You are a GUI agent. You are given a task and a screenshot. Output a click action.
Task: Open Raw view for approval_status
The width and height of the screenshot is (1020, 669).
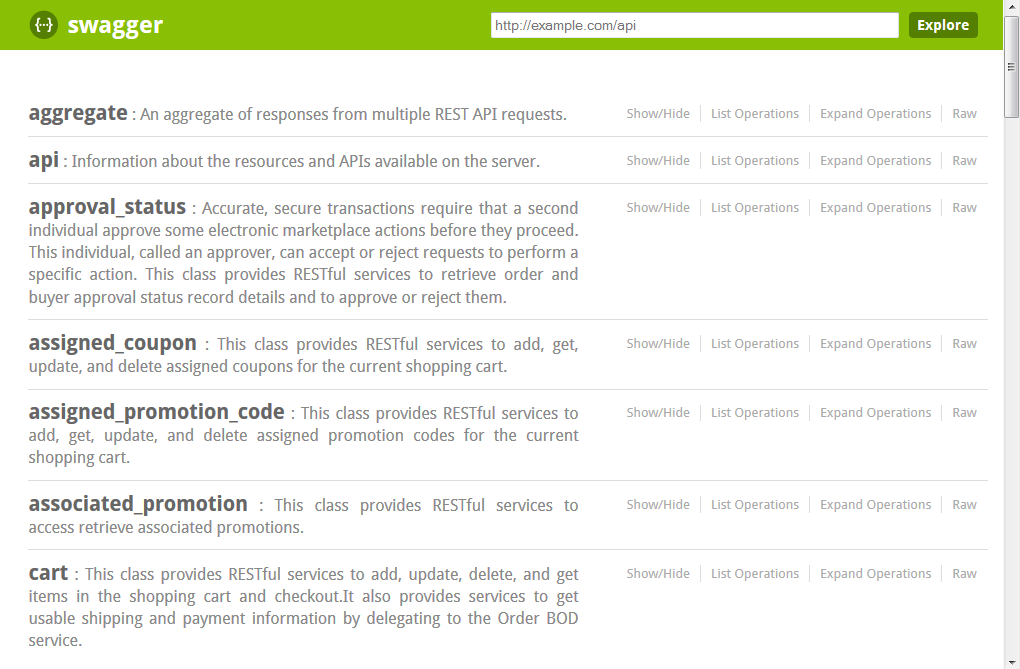[x=964, y=208]
